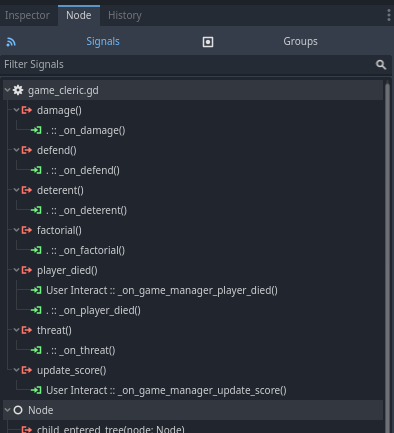394x433 pixels.
Task: Select the child_entered_tree(node: Node) signal
Action: click(193, 427)
